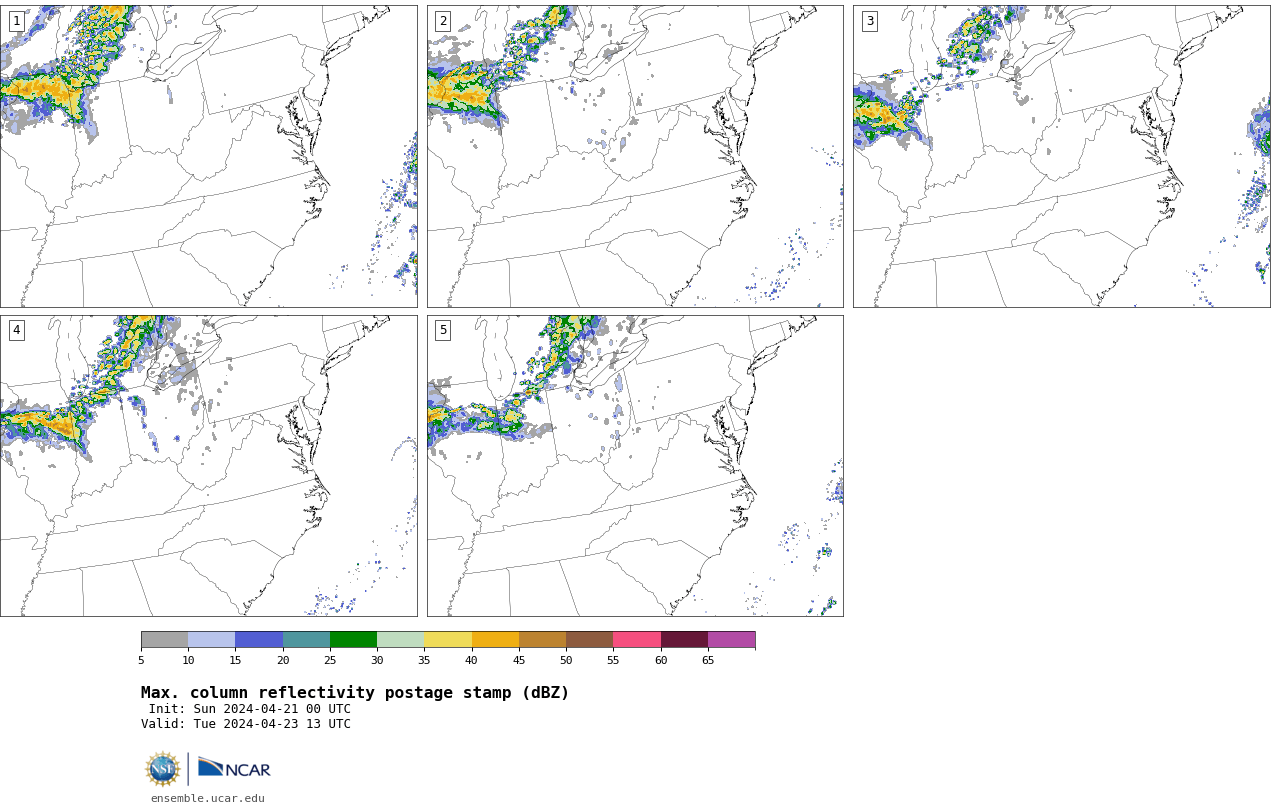The height and width of the screenshot is (809, 1280).
Task: Click the 'Max. column reflectivity postage stamp (dBZ)' title
Action: pos(355,693)
